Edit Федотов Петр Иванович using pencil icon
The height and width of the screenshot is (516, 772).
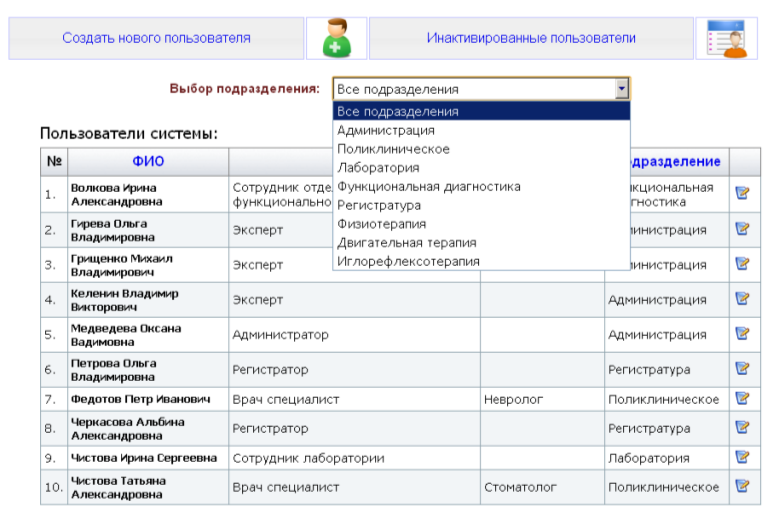tap(742, 398)
